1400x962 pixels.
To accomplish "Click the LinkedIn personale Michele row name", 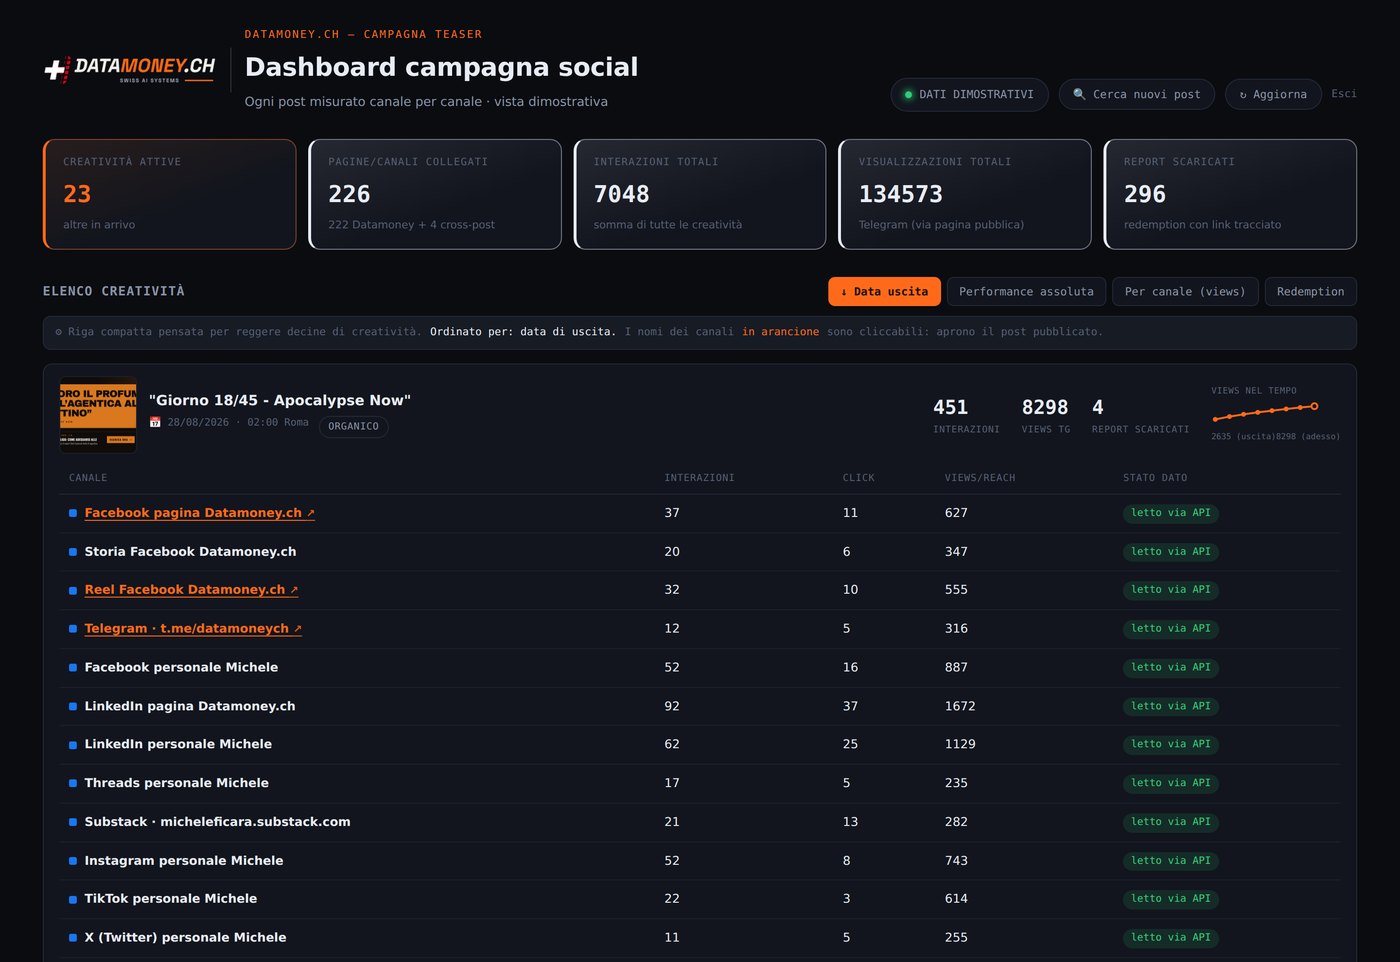I will pos(178,745).
